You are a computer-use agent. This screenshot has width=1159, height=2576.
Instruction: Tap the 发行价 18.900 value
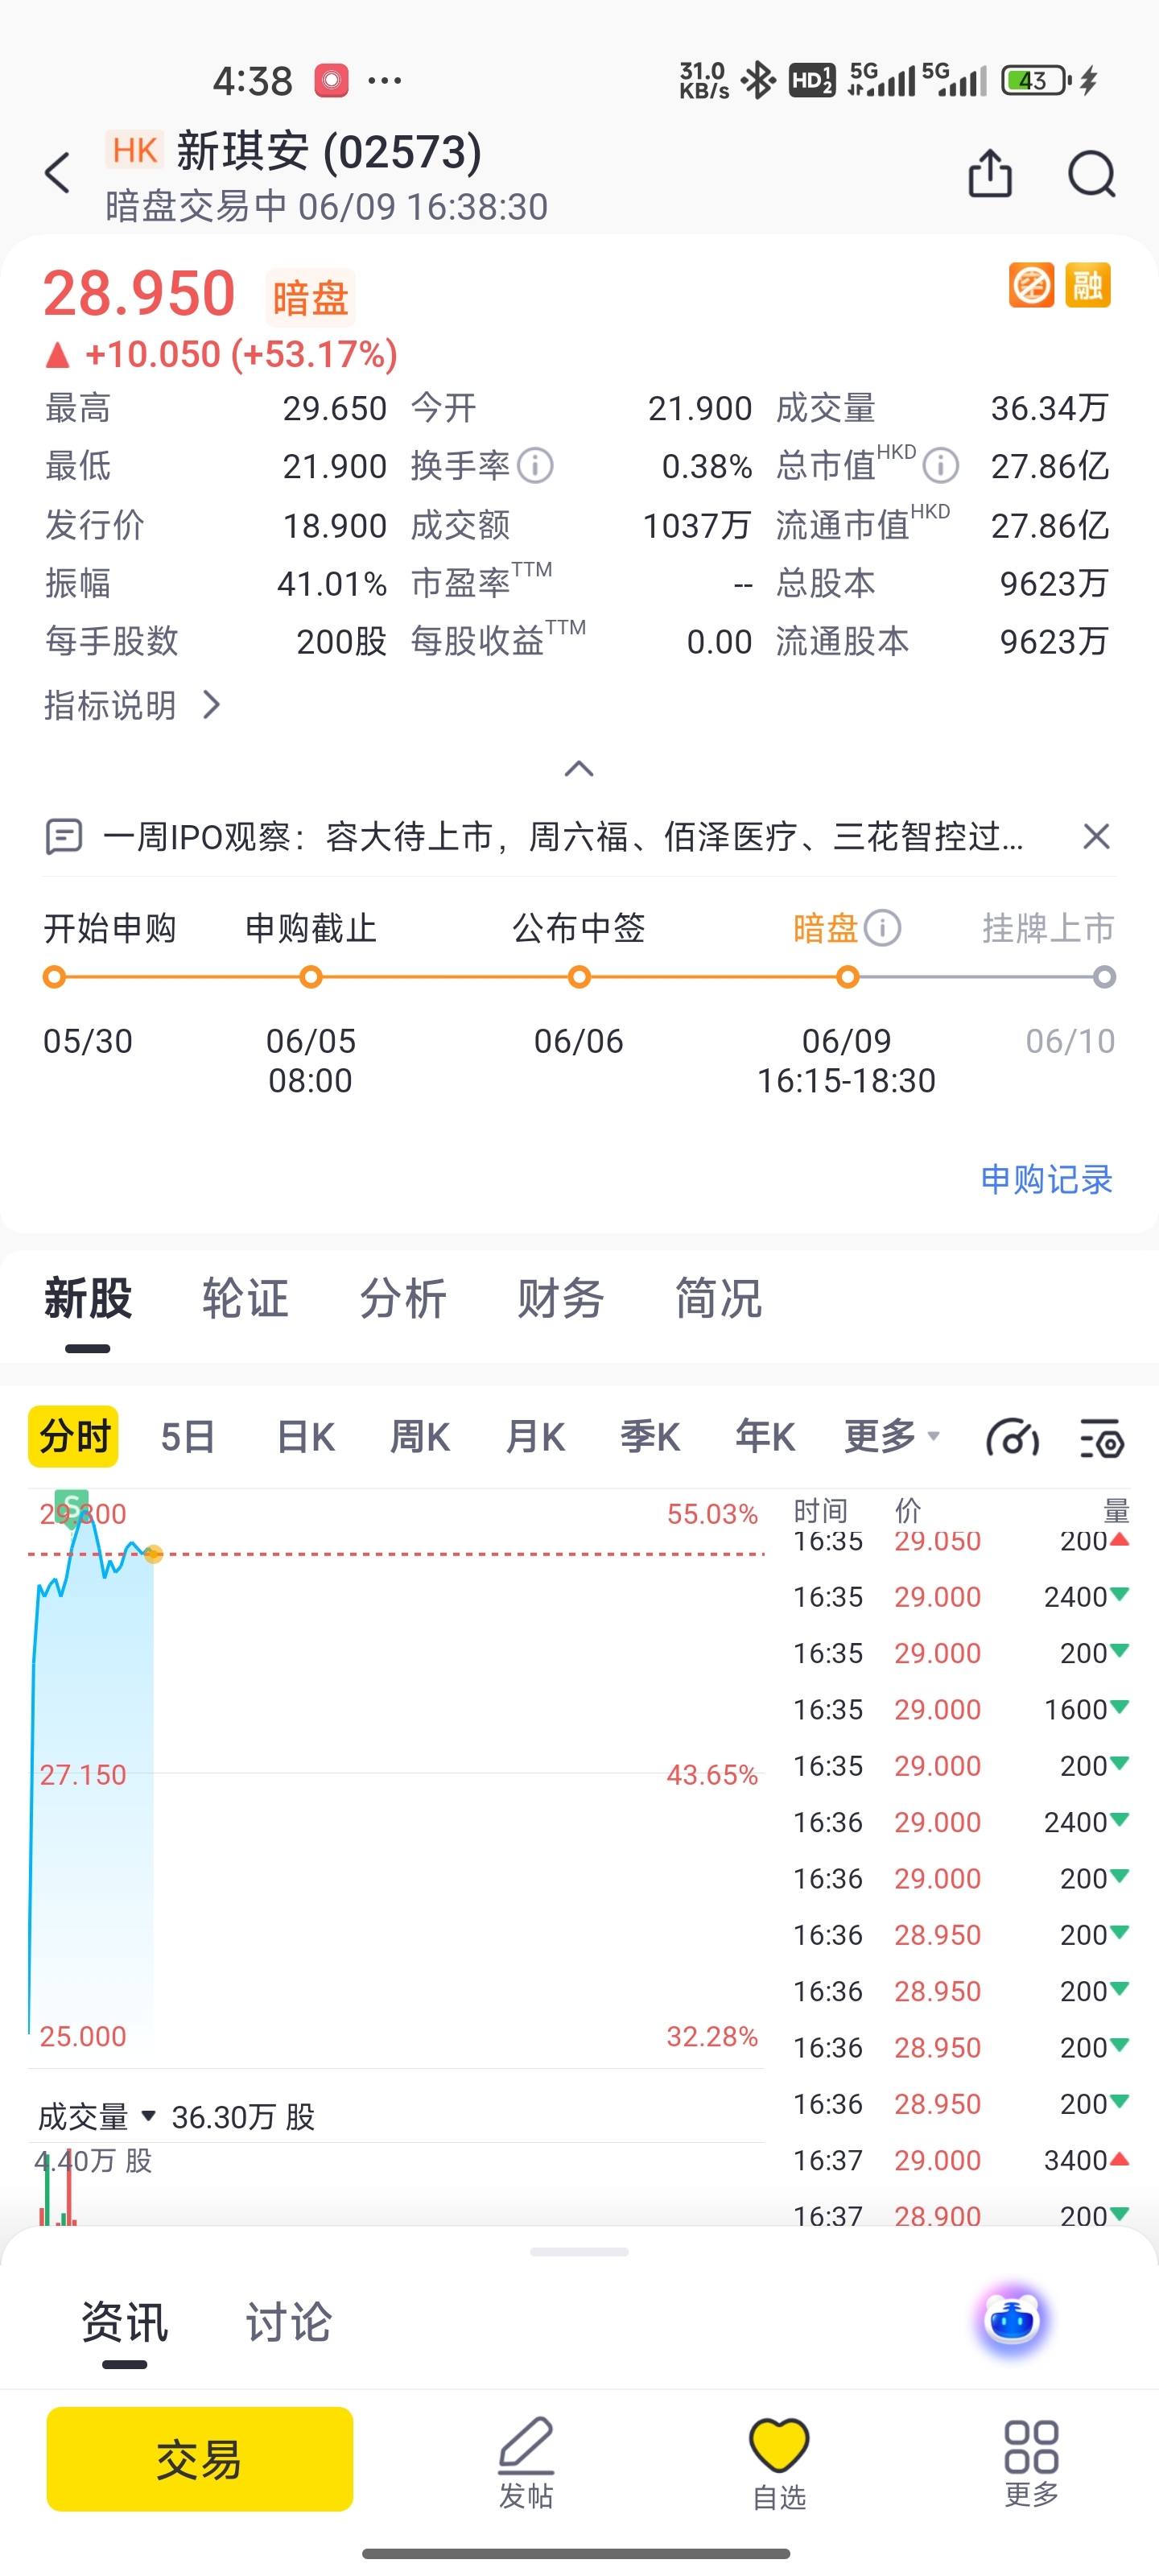[334, 525]
